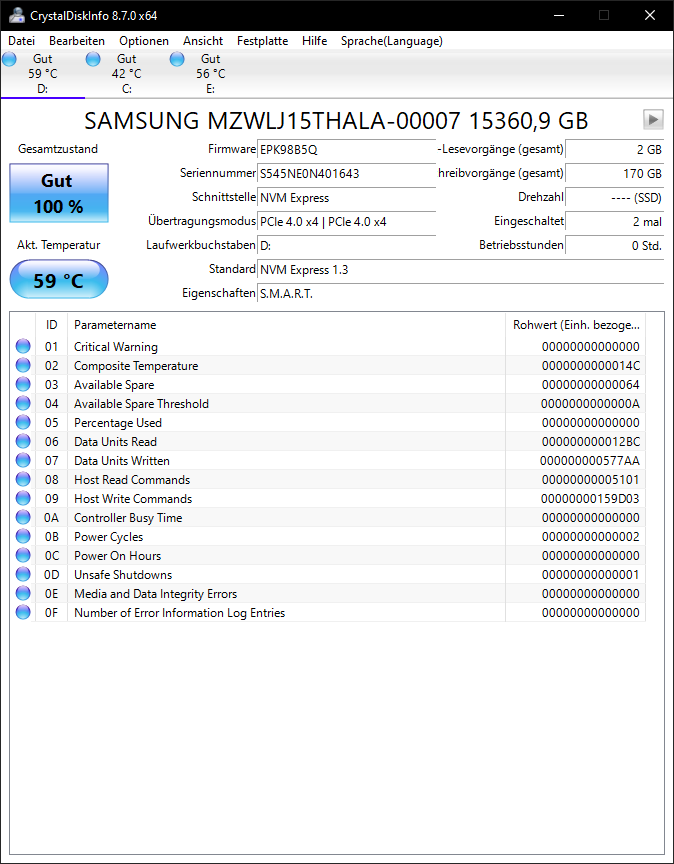Click blue status orb for Host Write Commands
Screen dimensions: 674x864
pos(23,499)
